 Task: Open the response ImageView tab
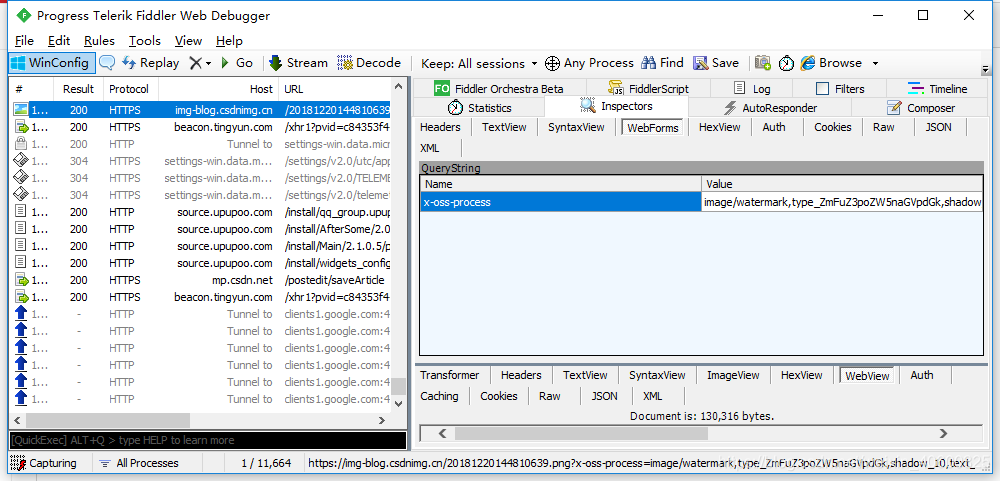click(x=733, y=375)
